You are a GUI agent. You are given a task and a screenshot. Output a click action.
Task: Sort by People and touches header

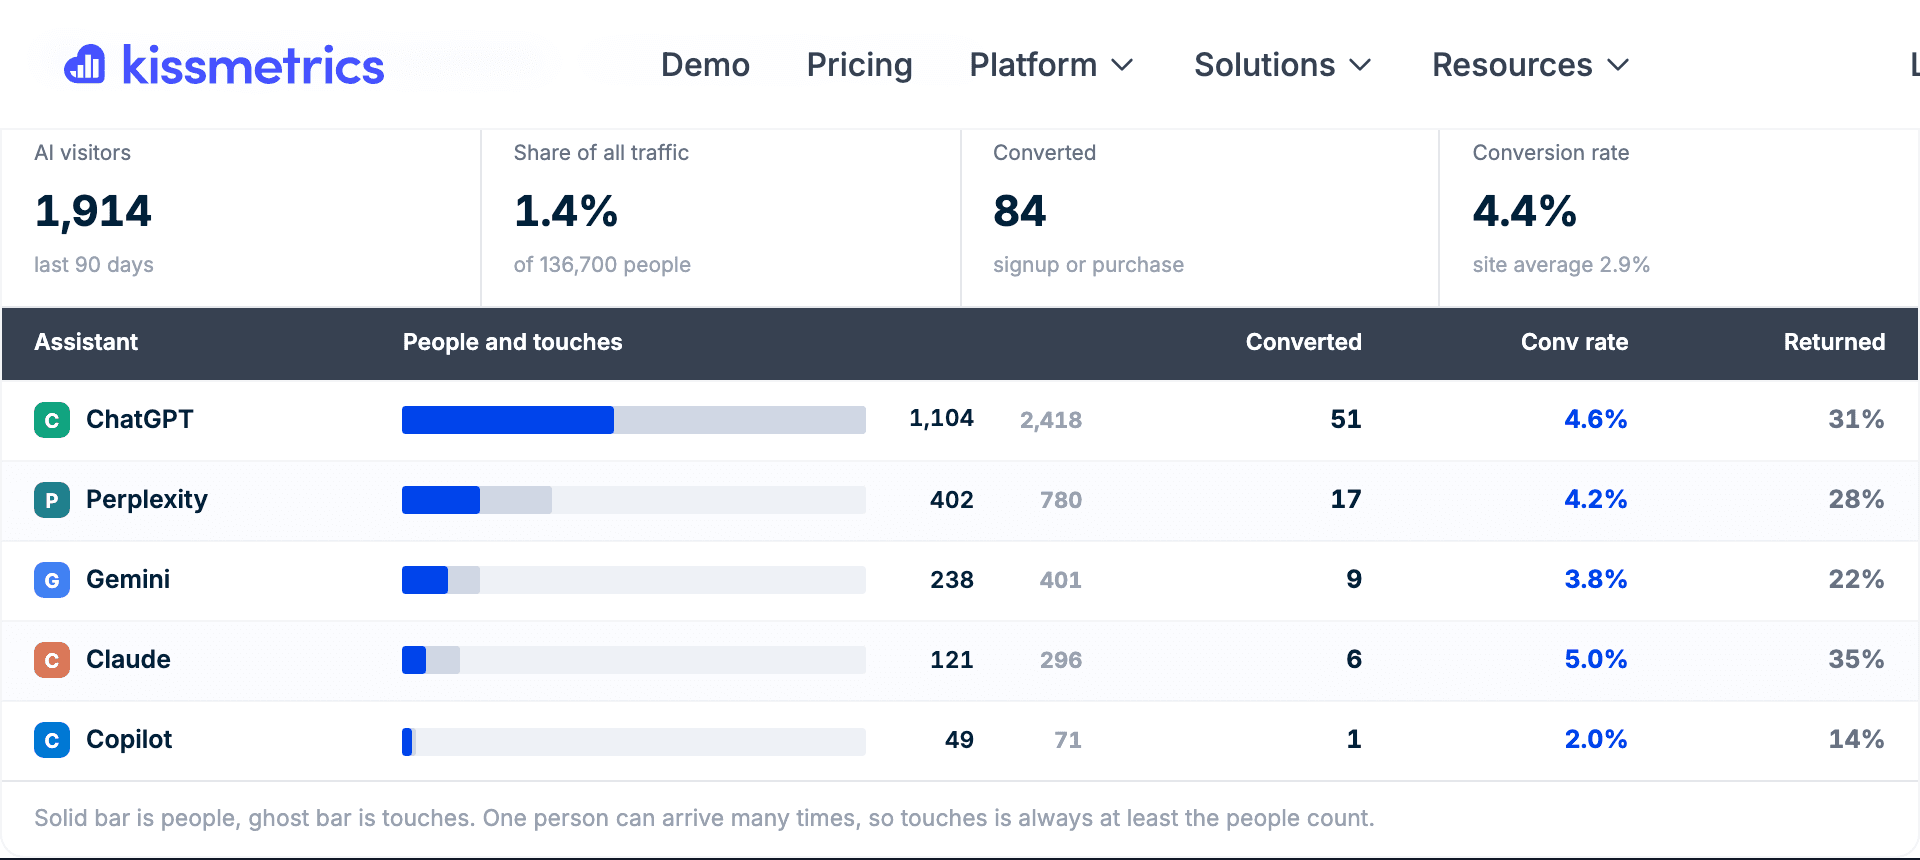pos(512,342)
